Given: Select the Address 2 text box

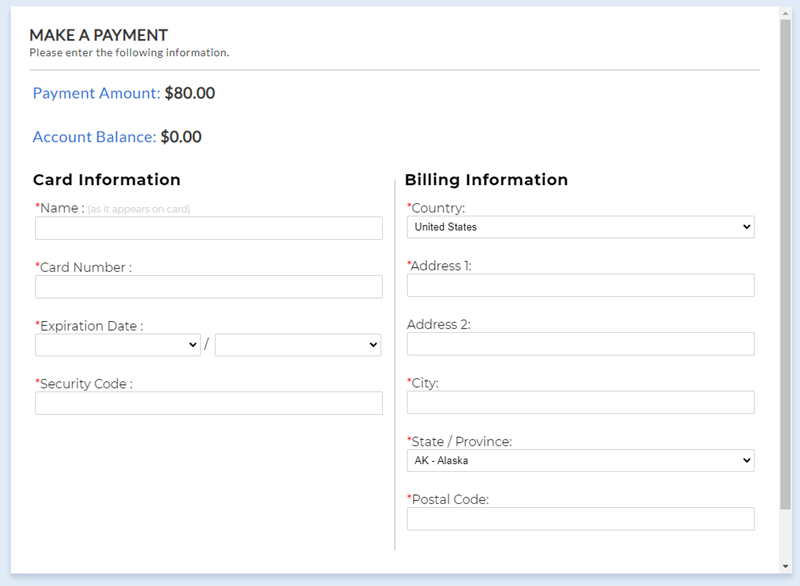Looking at the screenshot, I should [x=580, y=344].
